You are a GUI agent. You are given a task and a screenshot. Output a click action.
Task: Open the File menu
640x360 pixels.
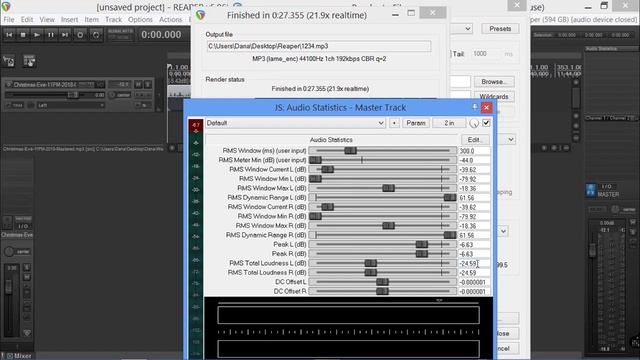point(9,20)
